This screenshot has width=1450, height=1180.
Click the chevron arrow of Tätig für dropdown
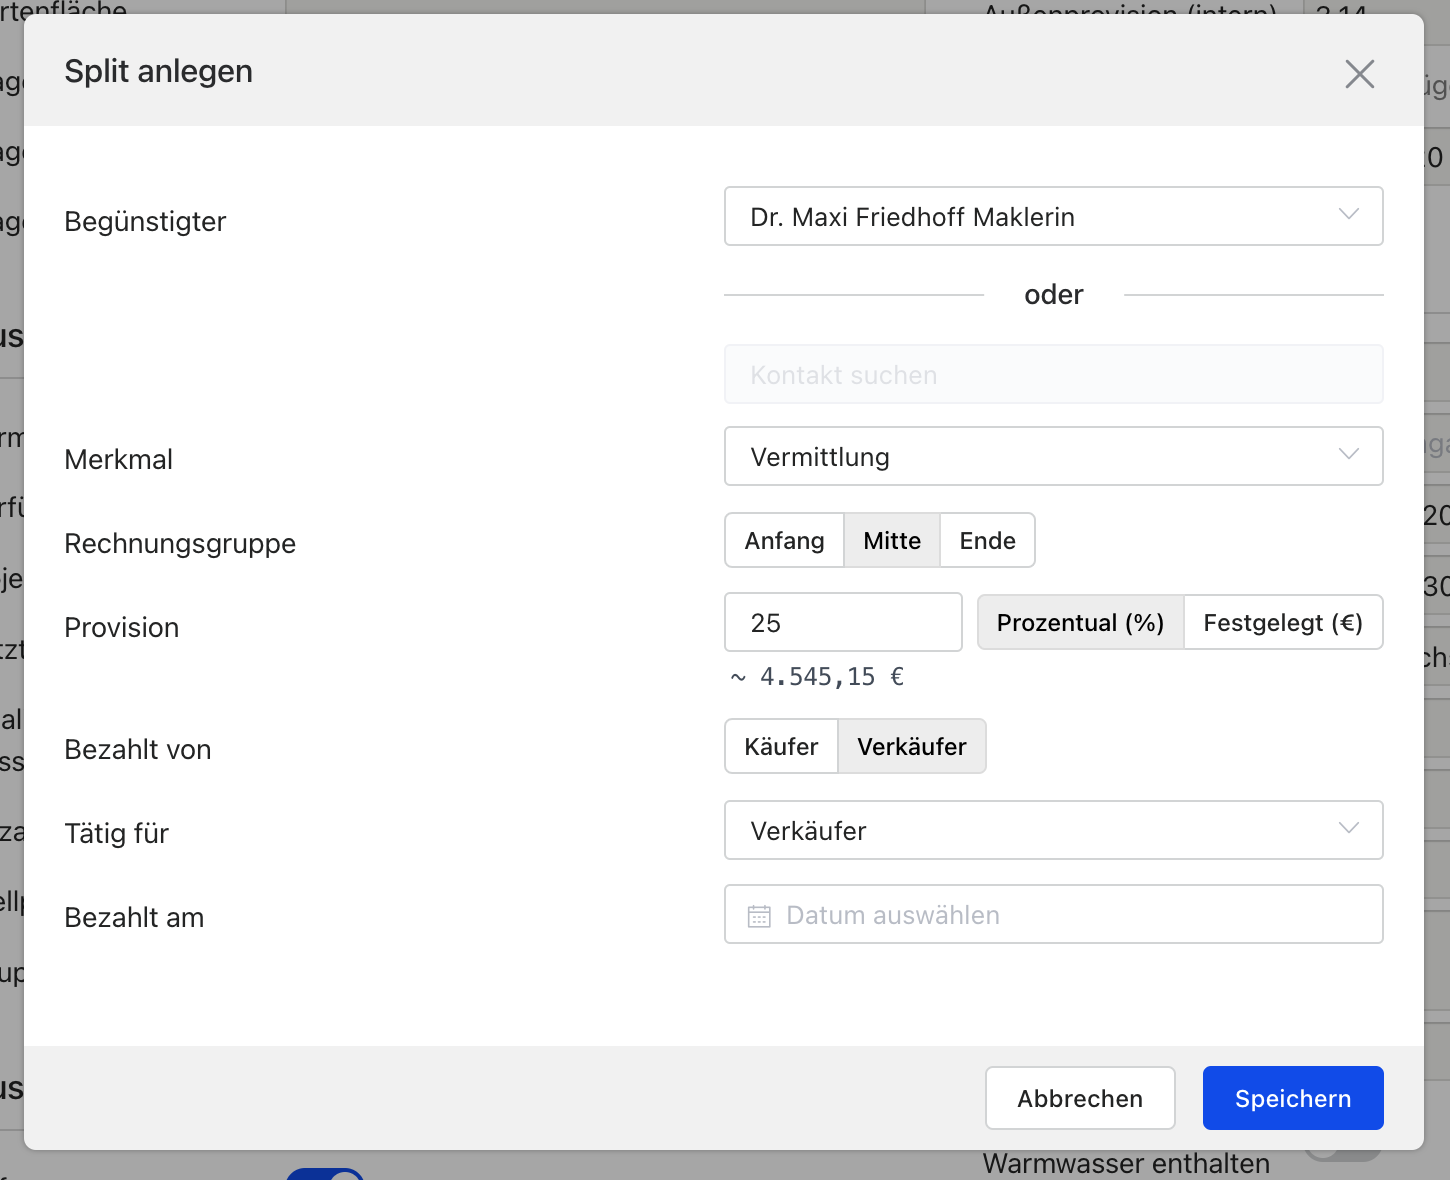pyautogui.click(x=1349, y=828)
